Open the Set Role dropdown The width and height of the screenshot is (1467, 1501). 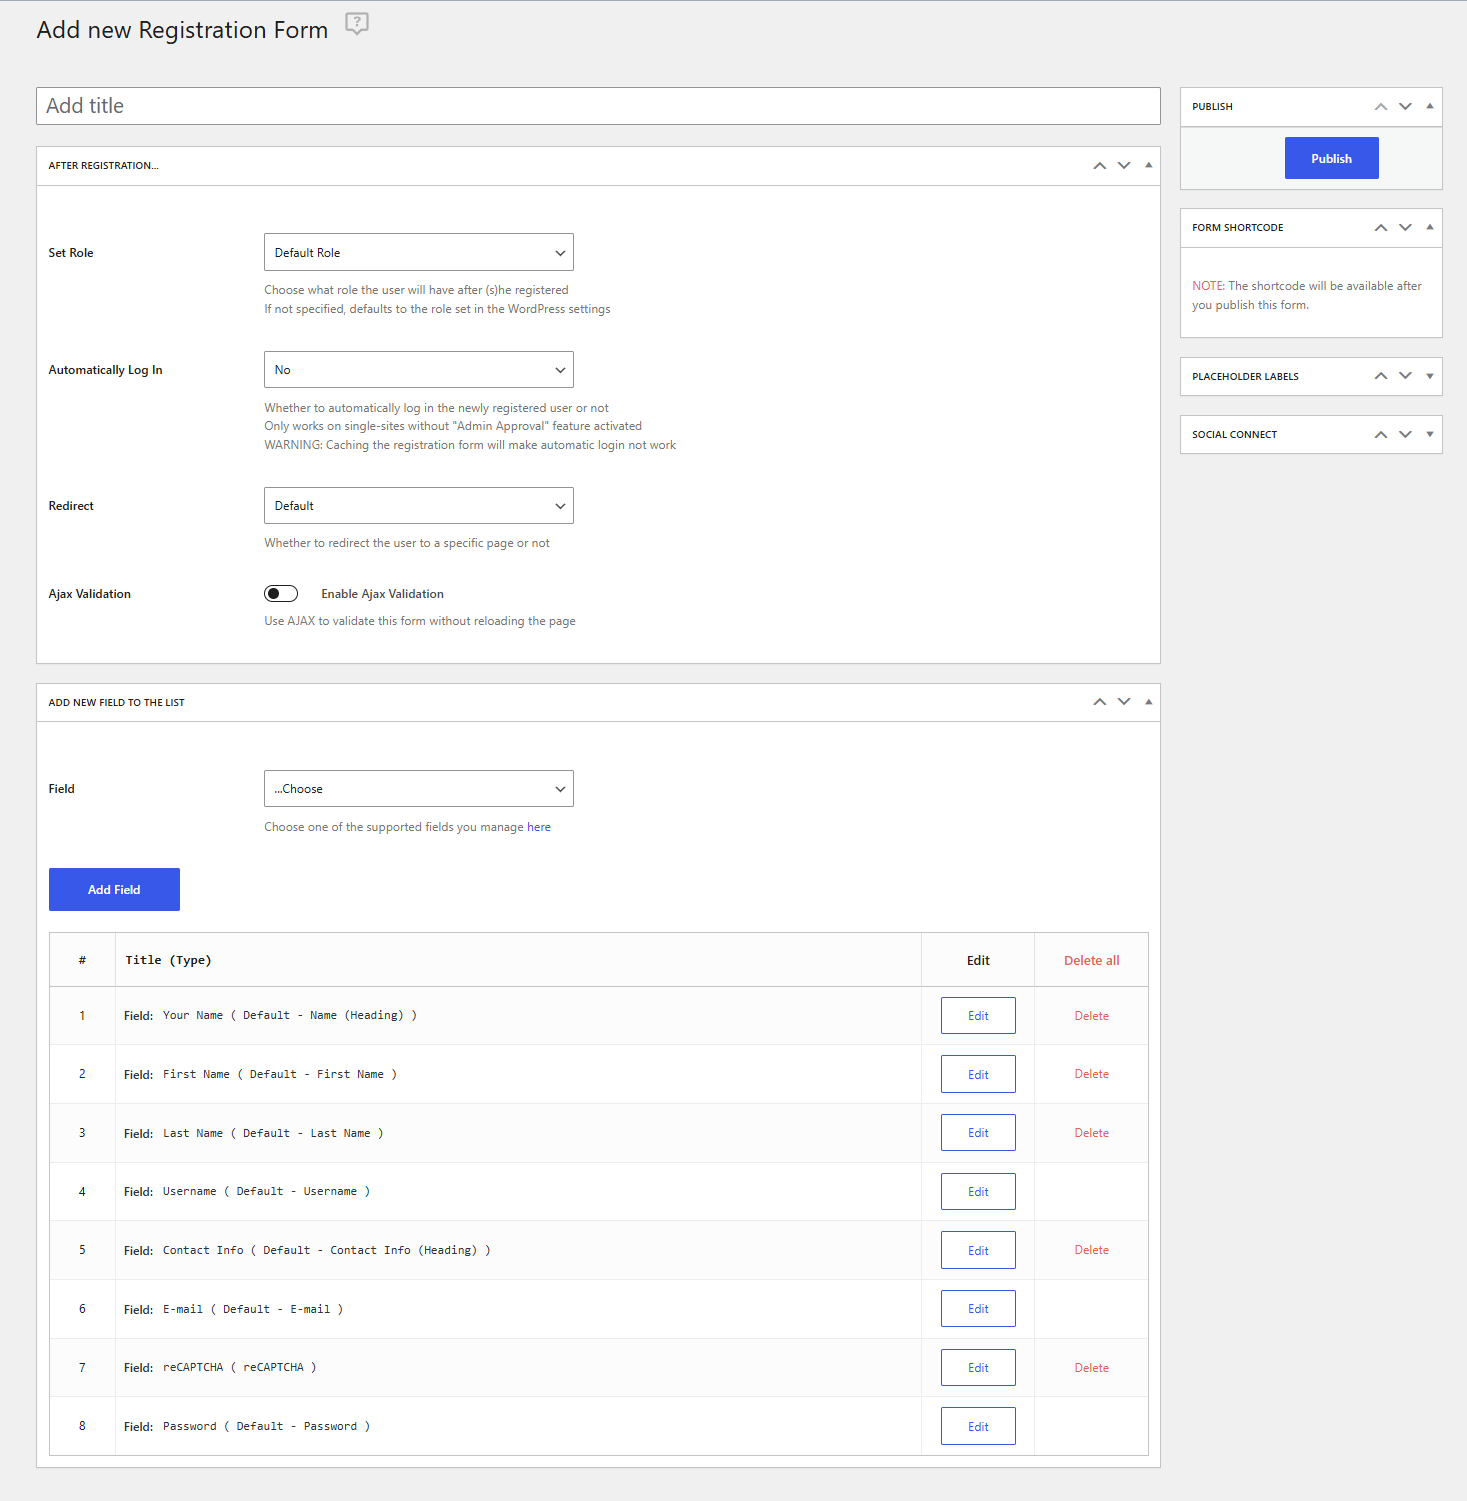[x=419, y=253]
